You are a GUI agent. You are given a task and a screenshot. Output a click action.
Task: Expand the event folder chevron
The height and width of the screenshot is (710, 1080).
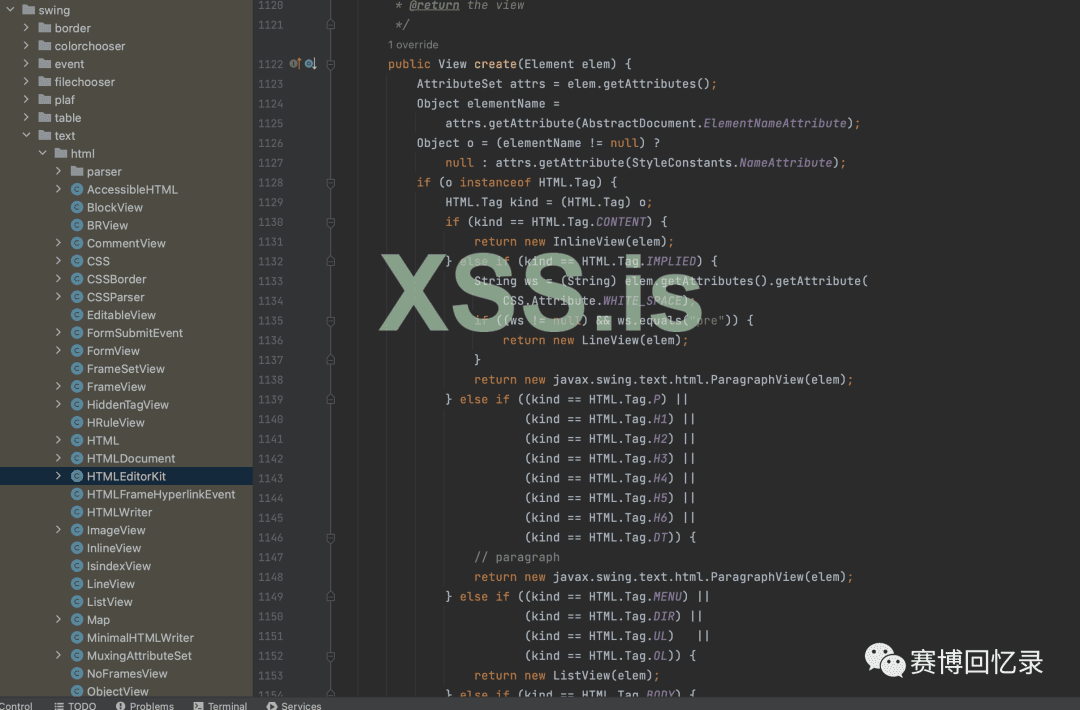coord(26,63)
